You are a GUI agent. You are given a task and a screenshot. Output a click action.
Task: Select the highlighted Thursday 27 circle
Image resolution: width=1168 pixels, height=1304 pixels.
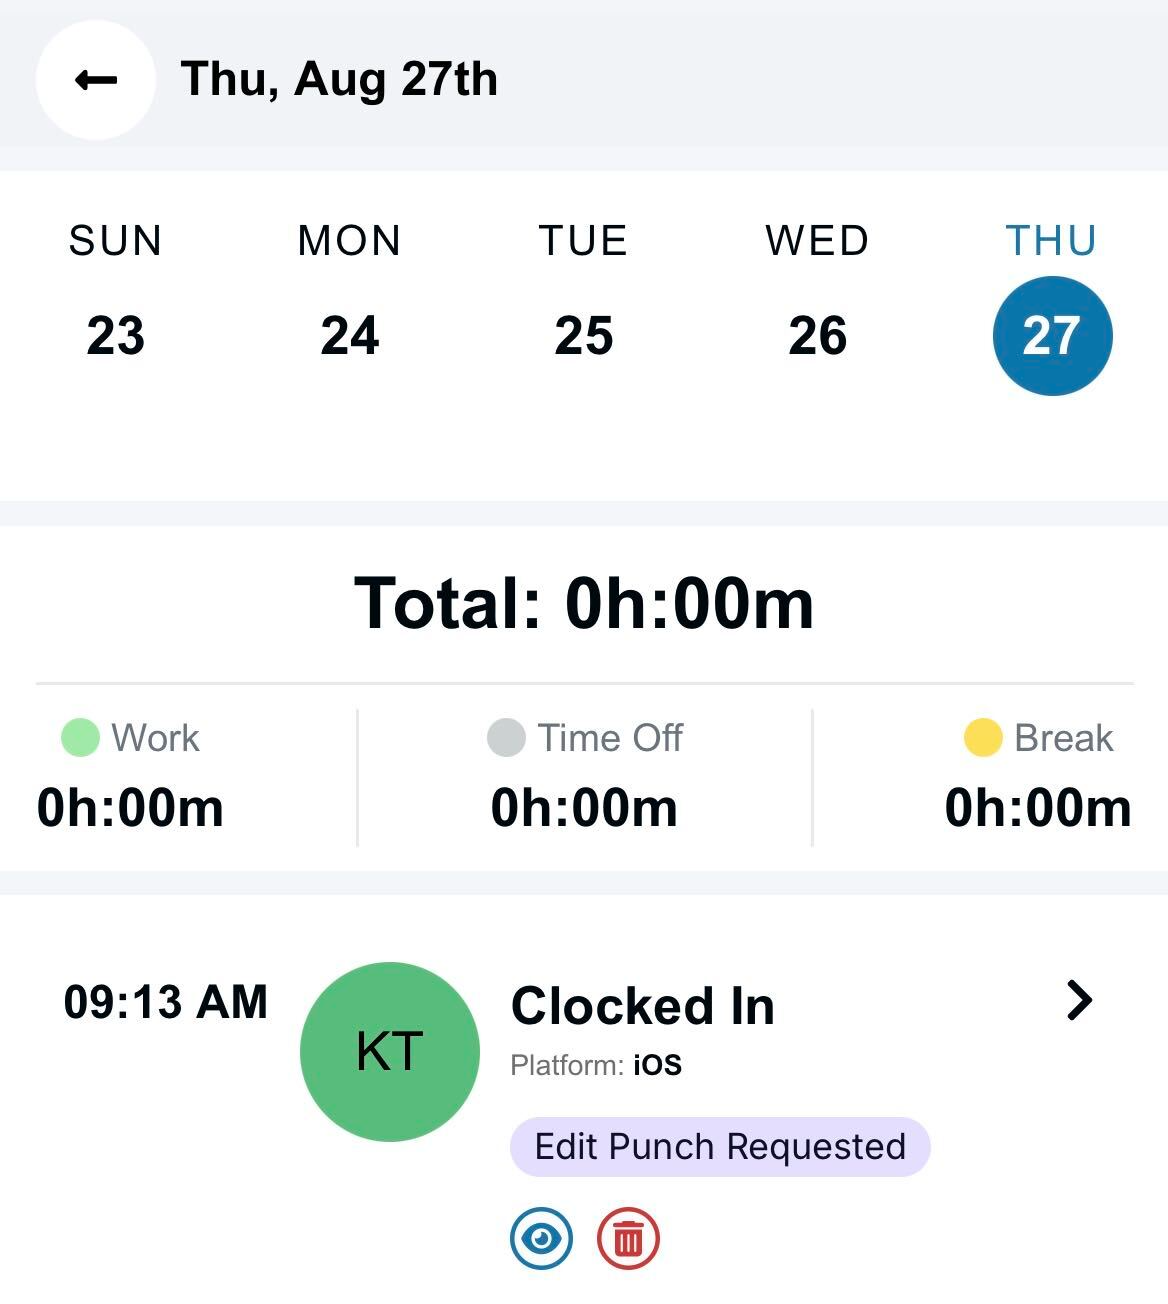[1052, 335]
